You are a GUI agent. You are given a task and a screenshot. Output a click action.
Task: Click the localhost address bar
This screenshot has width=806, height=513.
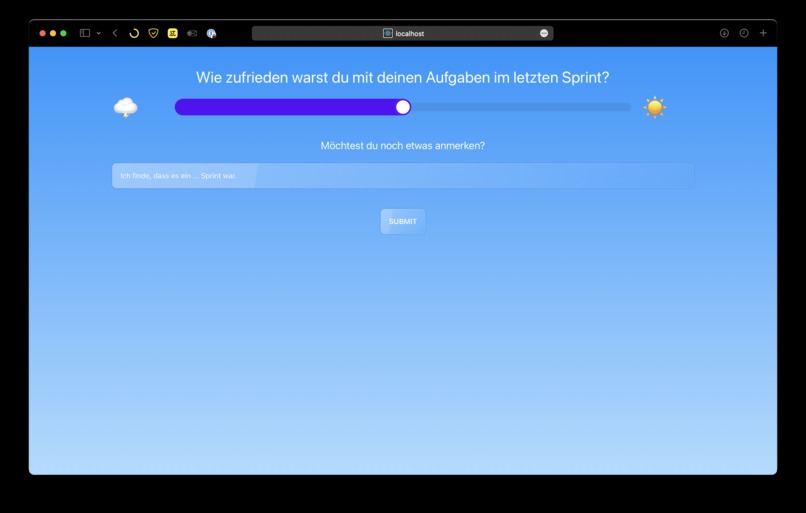pos(402,33)
